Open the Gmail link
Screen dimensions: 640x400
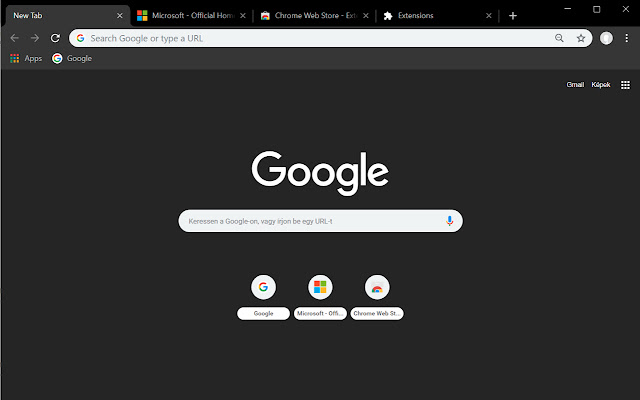[x=575, y=84]
